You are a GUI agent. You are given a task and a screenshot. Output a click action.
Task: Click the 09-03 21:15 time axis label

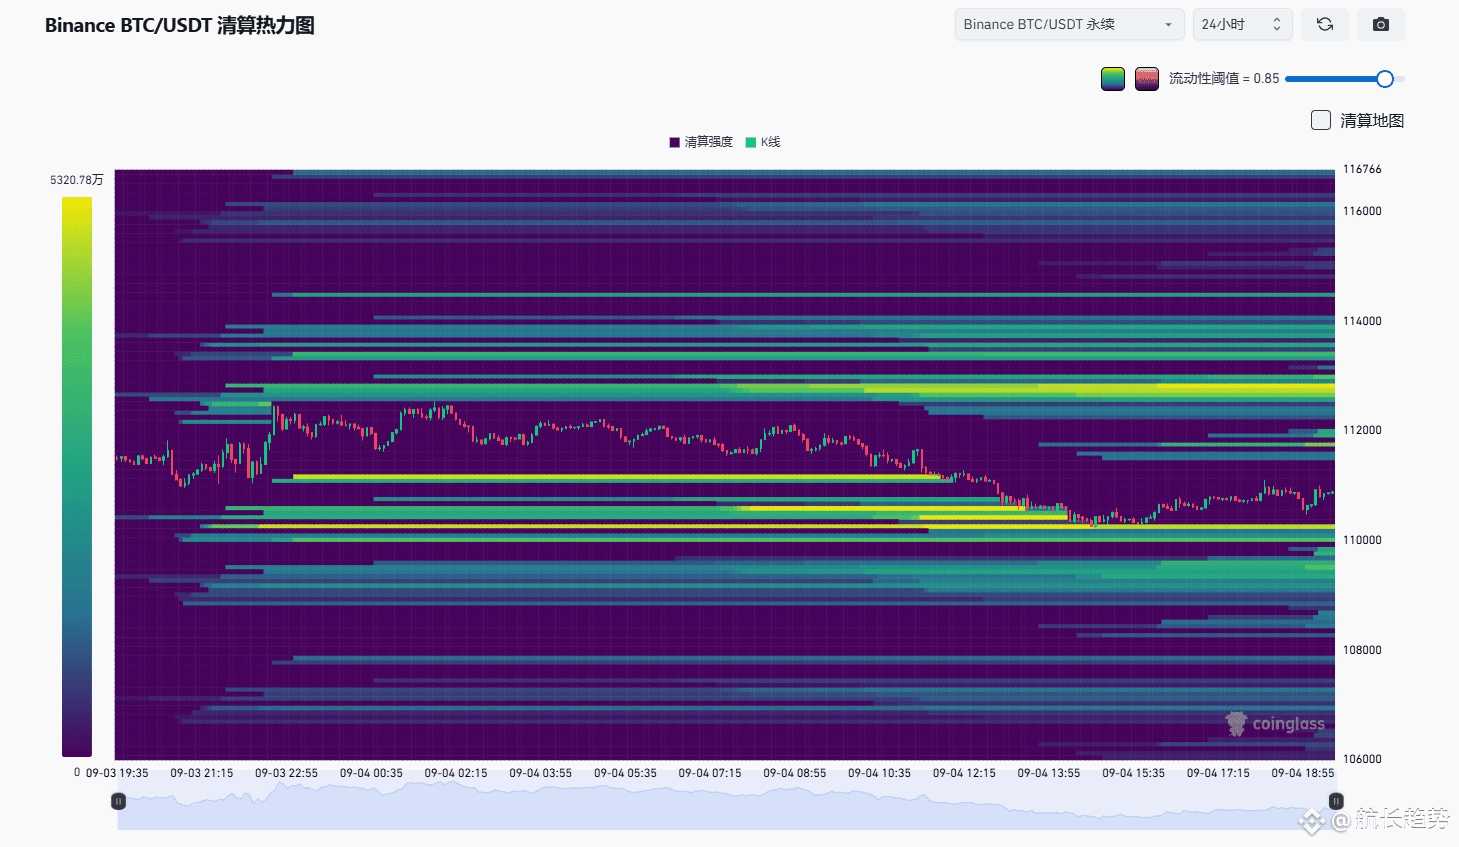pyautogui.click(x=201, y=773)
